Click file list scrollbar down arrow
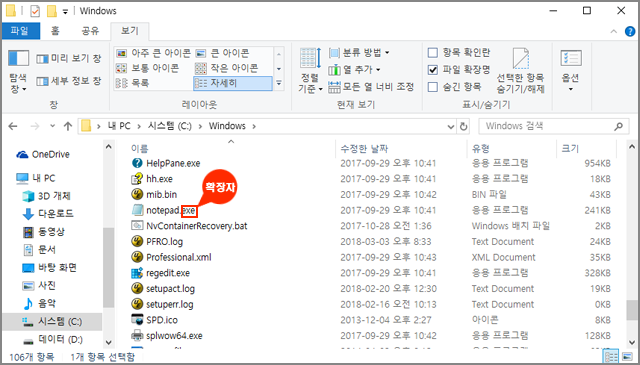Viewport: 640px width, 365px height. point(631,342)
